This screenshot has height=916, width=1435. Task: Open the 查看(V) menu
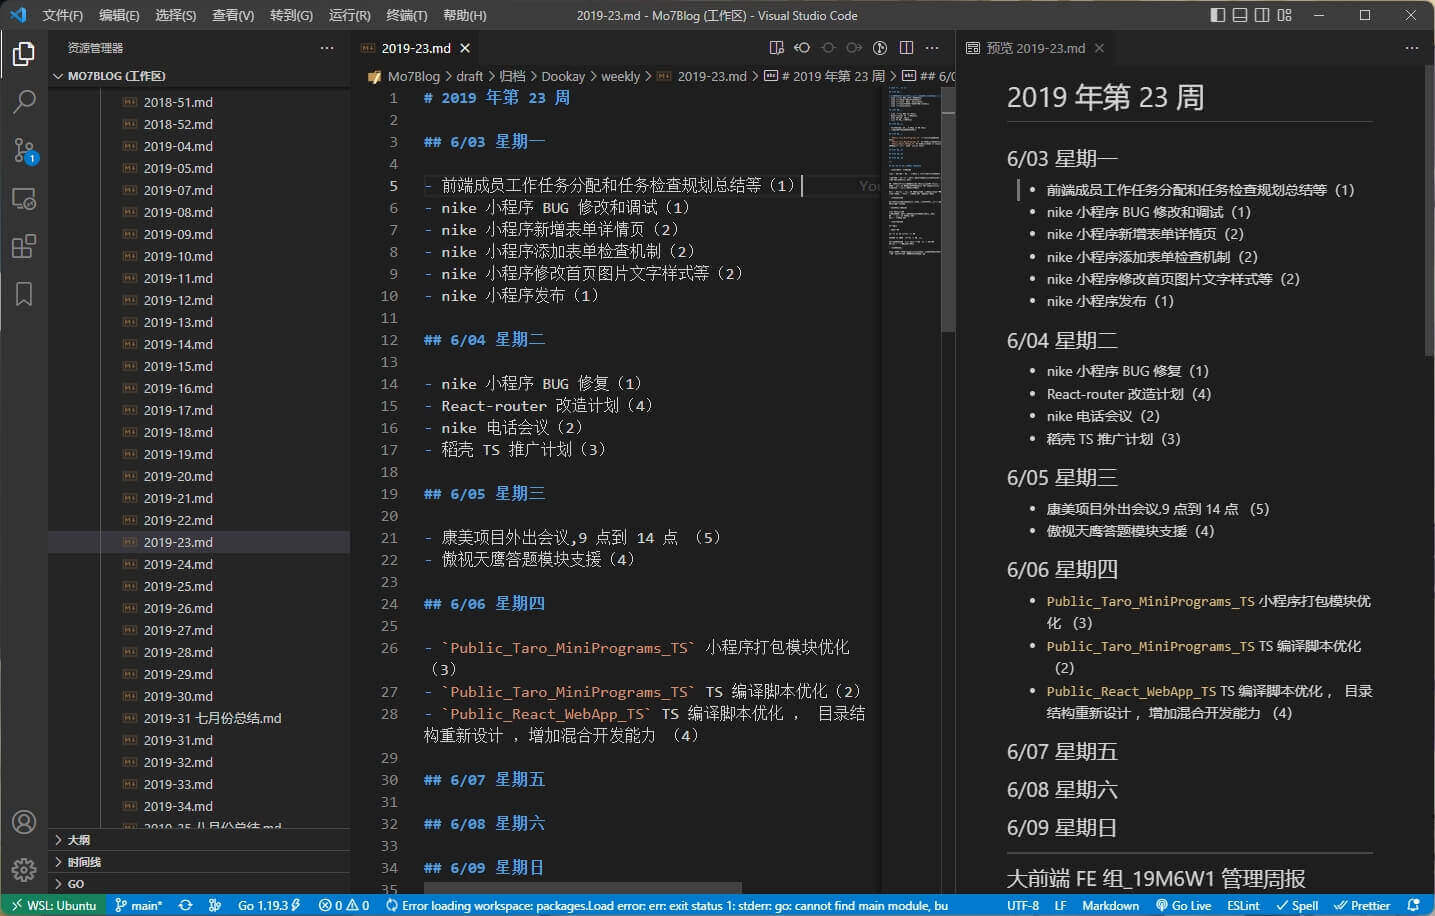tap(233, 15)
